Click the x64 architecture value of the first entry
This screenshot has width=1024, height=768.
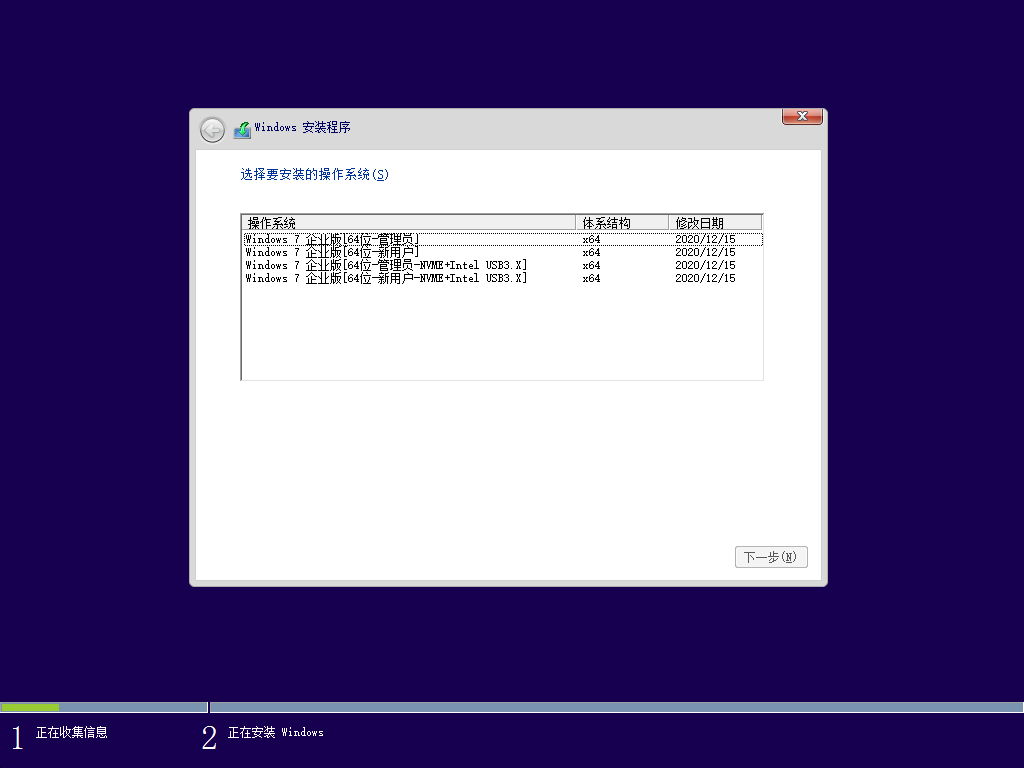click(x=590, y=239)
